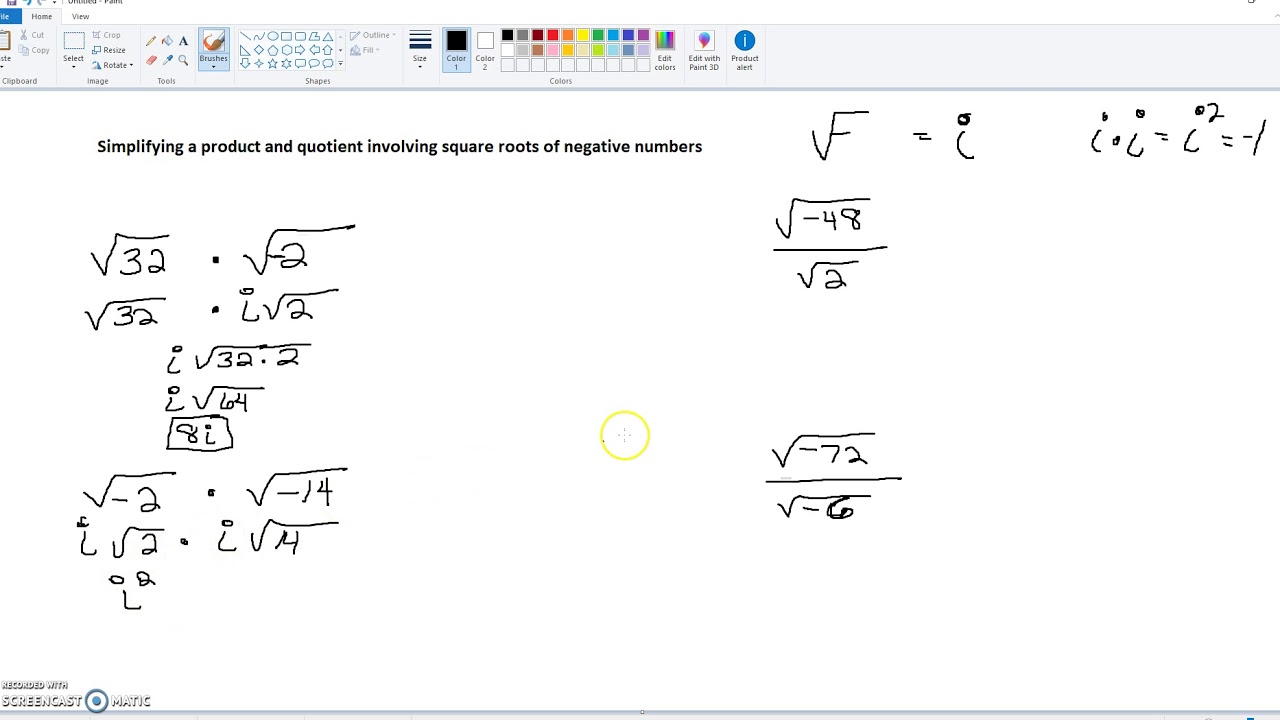Pick the pink color swatch
The image size is (1280, 720).
tap(553, 50)
